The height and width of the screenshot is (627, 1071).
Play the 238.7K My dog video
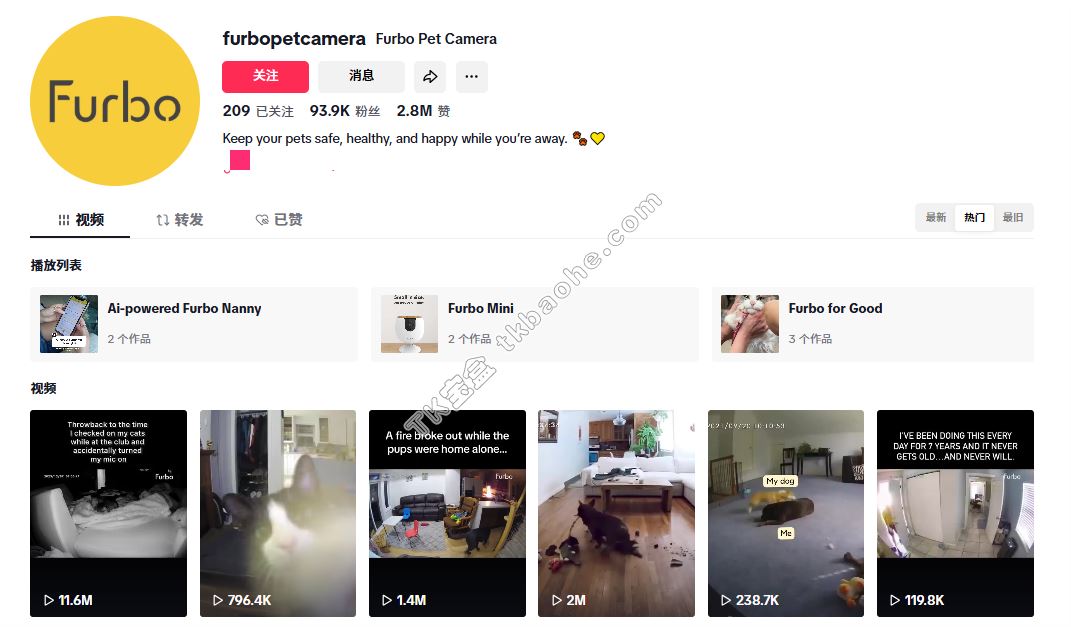785,514
